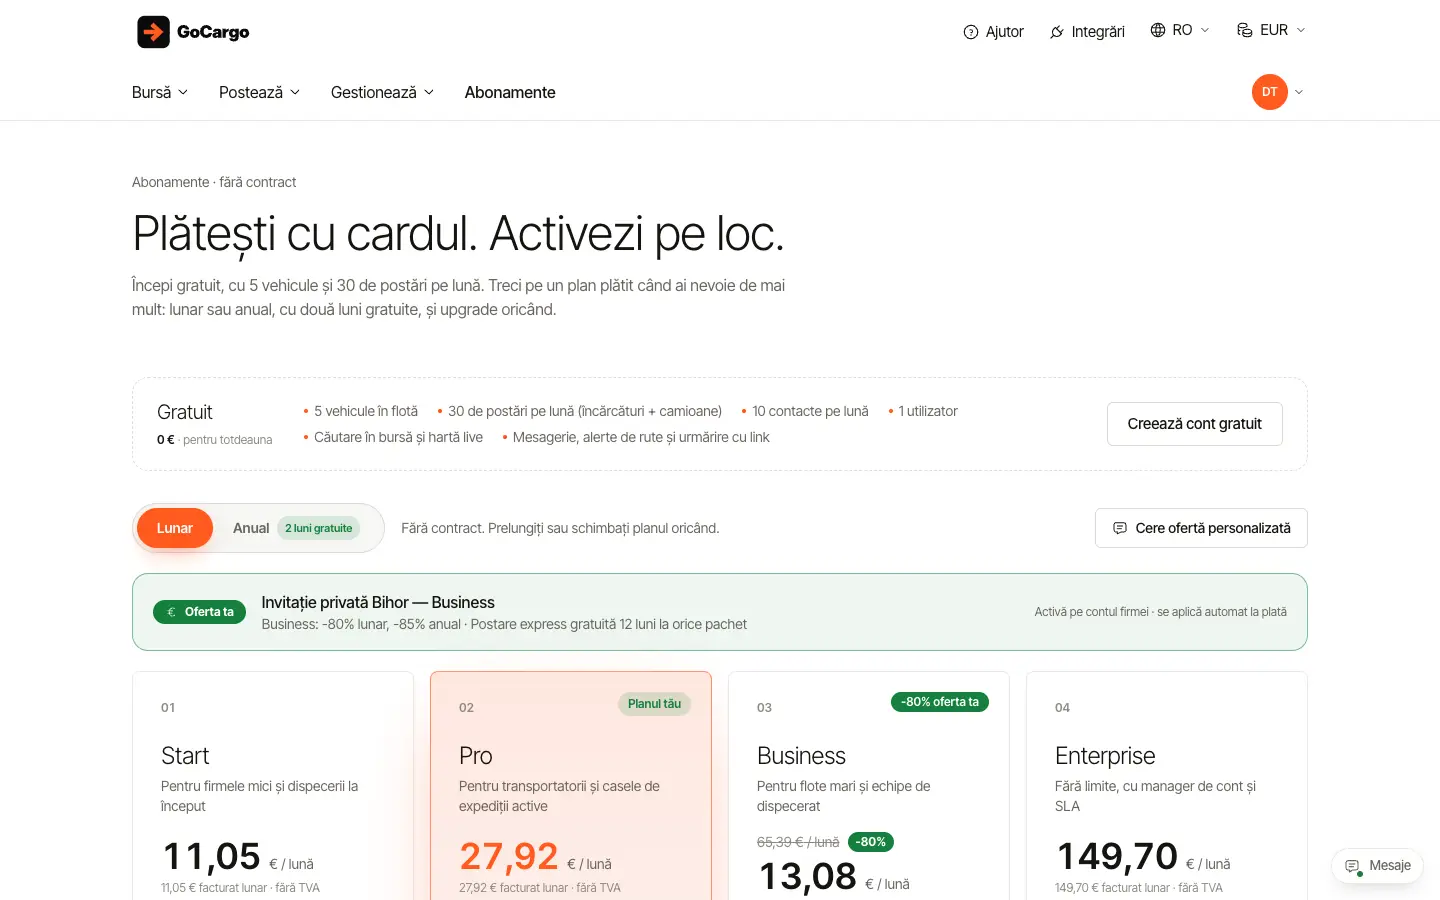Click the Mesaje chat bubble icon
1440x900 pixels.
(x=1353, y=866)
